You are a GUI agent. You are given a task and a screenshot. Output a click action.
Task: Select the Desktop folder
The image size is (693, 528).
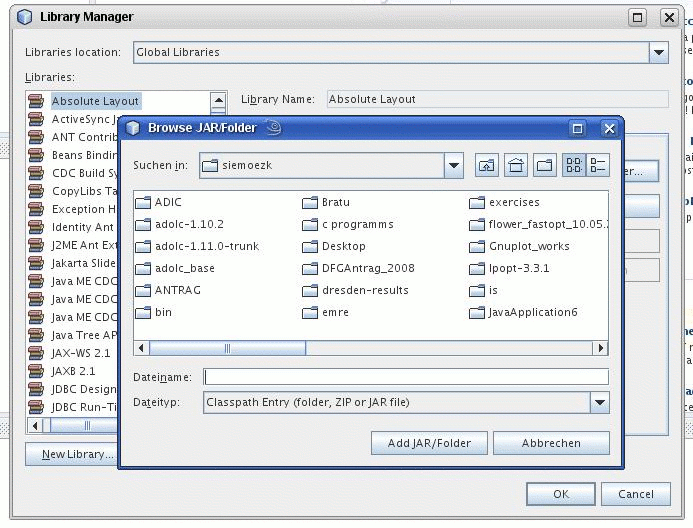pyautogui.click(x=334, y=247)
